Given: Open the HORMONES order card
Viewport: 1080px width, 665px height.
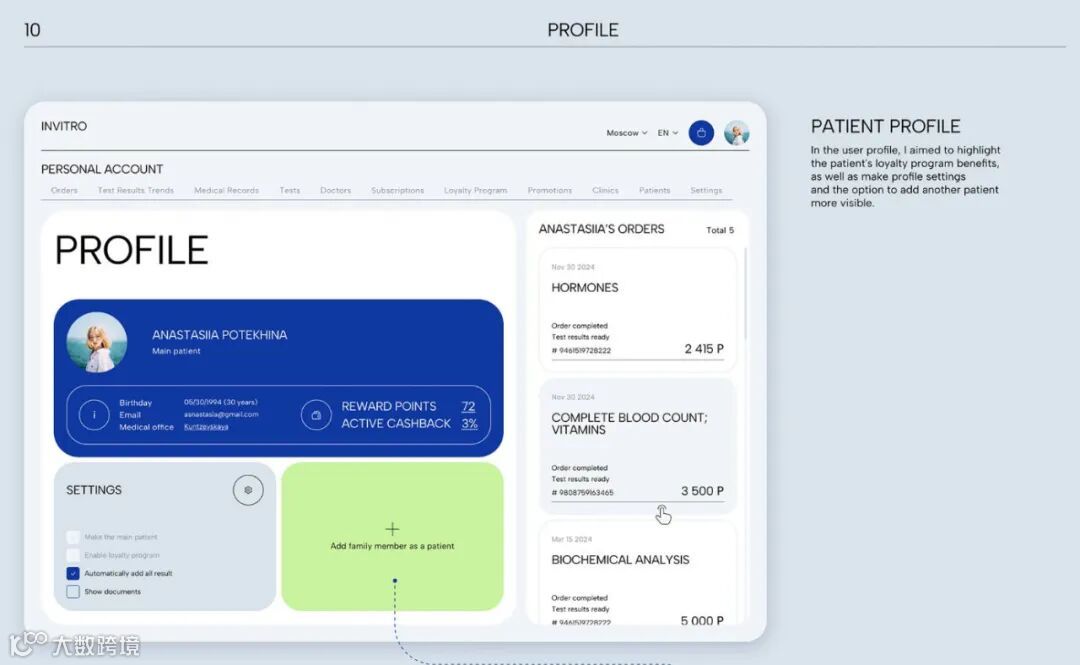Looking at the screenshot, I should [x=637, y=310].
